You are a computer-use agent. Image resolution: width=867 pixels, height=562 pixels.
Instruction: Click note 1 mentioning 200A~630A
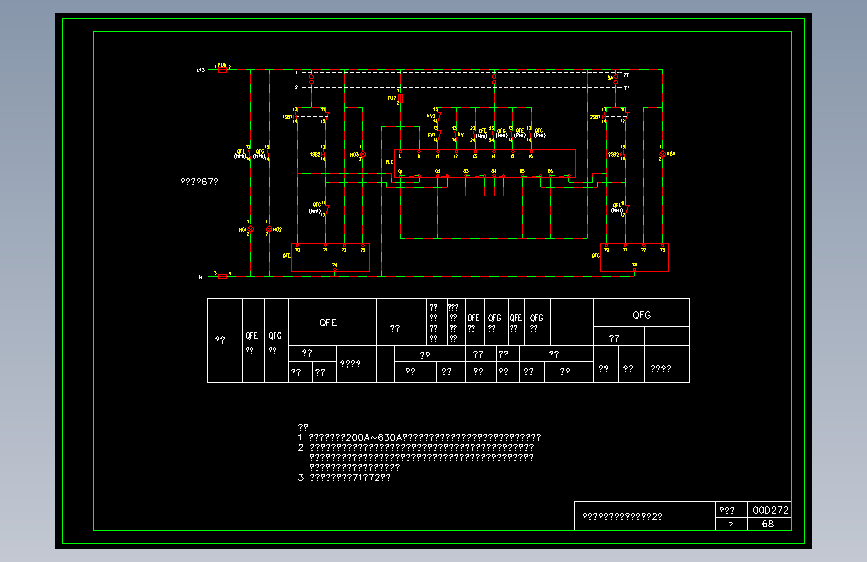click(419, 438)
